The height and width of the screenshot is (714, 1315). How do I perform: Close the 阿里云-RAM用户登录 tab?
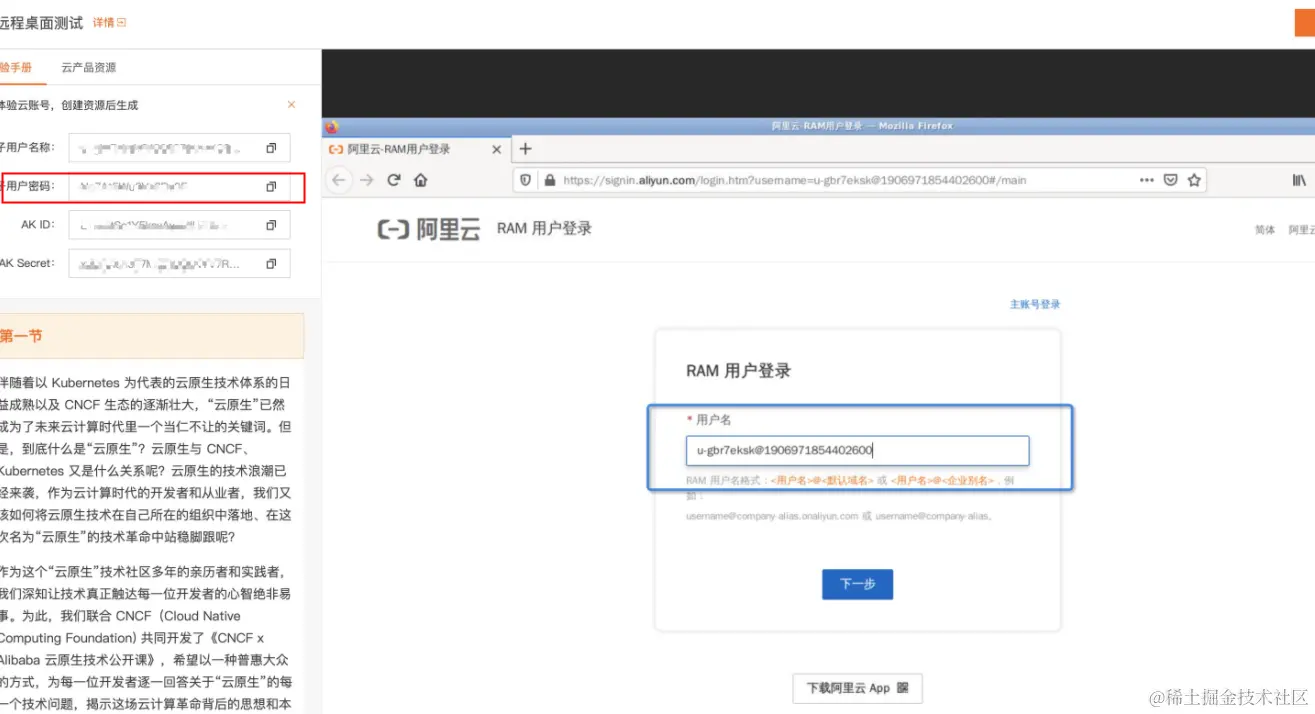point(496,149)
